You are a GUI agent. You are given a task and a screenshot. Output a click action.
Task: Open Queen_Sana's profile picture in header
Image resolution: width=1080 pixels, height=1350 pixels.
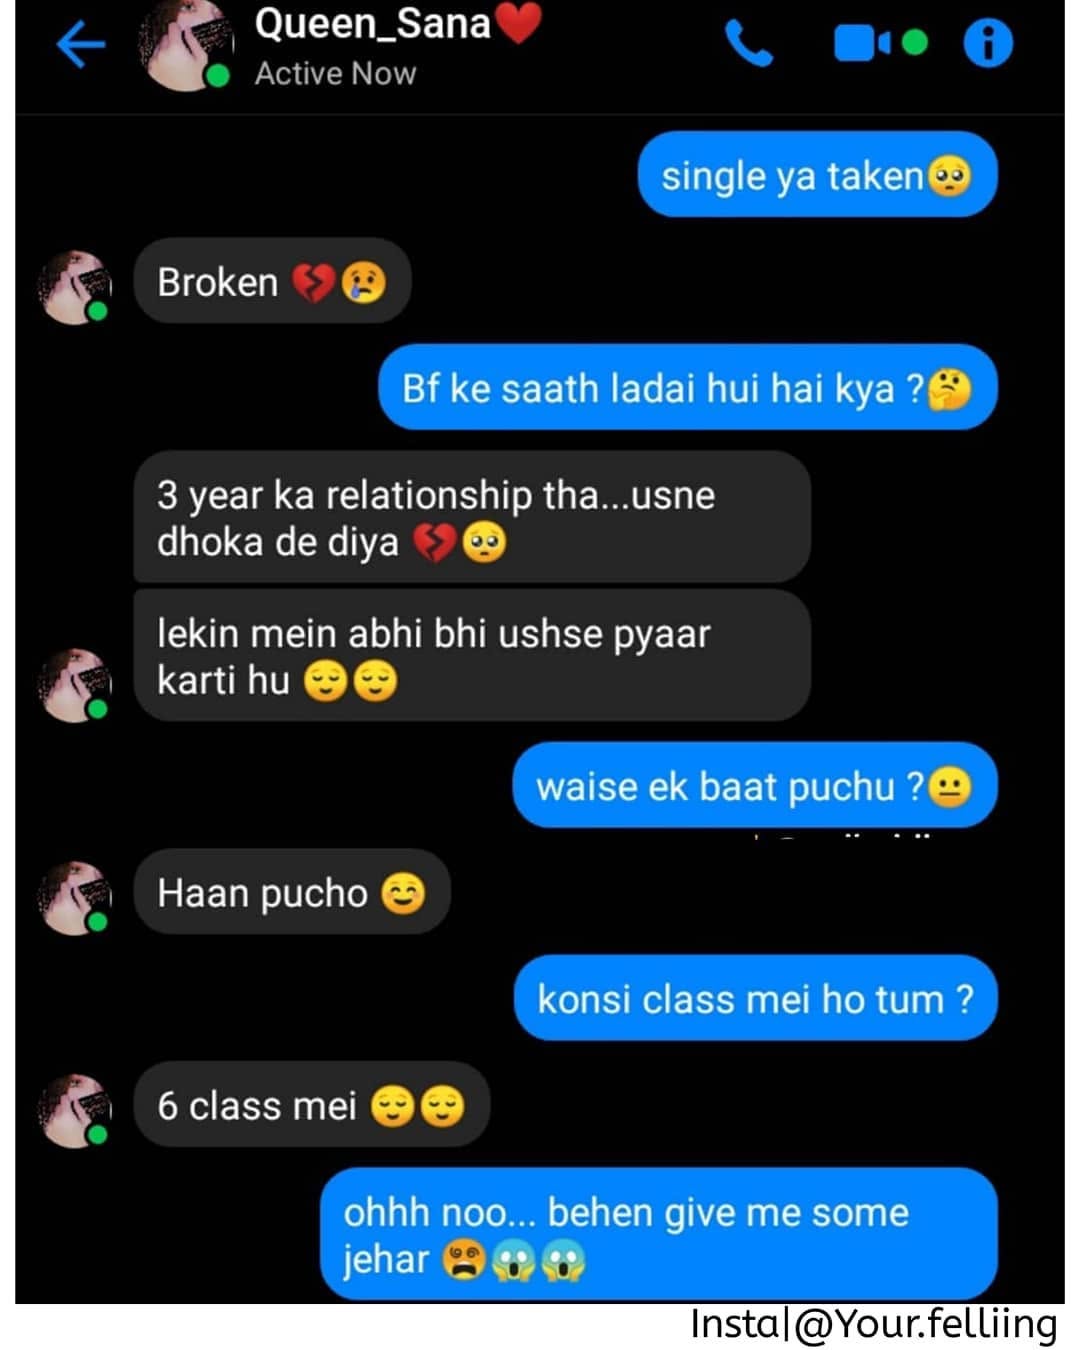[186, 46]
